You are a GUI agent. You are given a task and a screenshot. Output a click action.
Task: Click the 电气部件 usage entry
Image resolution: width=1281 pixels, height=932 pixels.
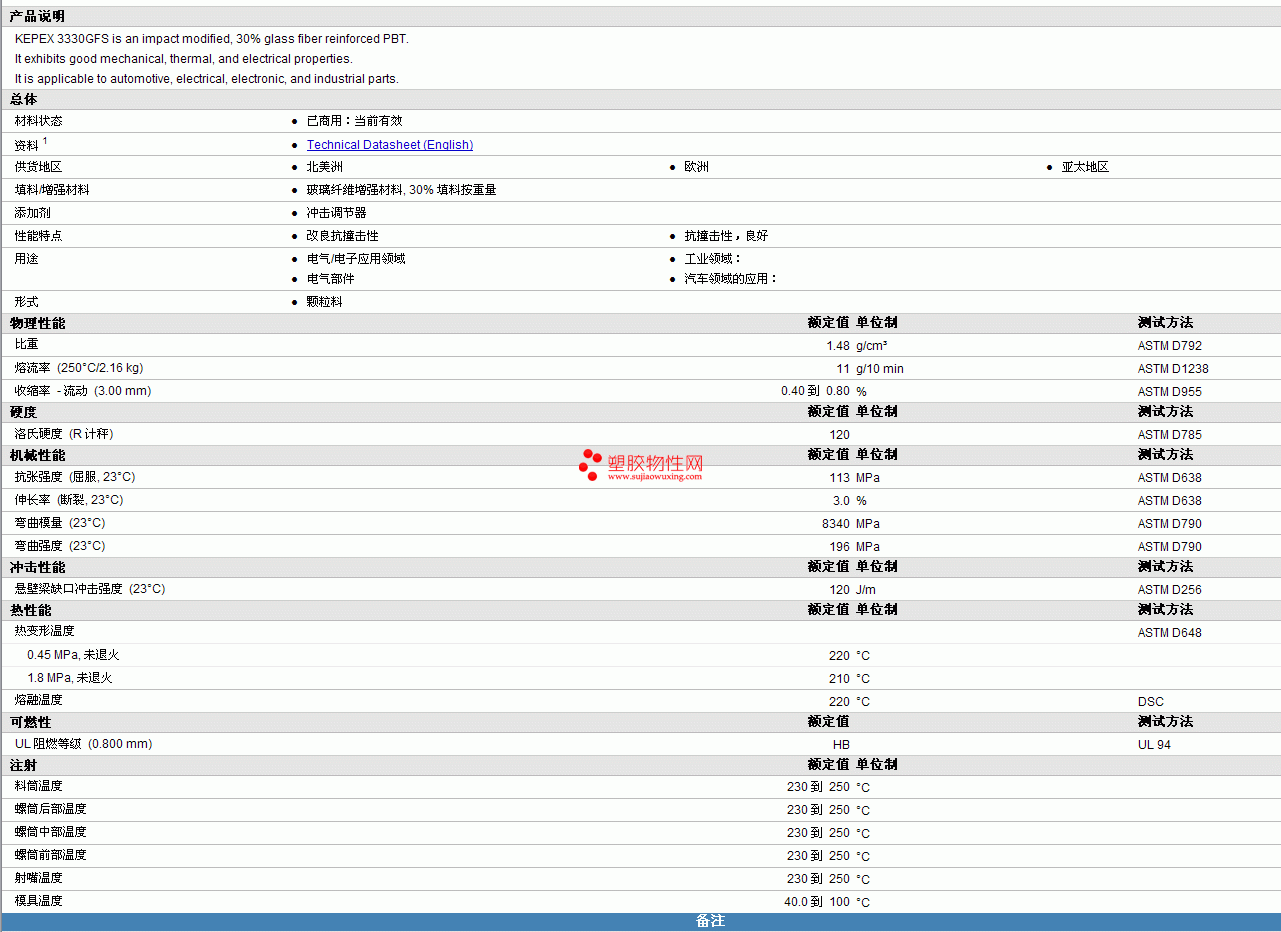(330, 279)
